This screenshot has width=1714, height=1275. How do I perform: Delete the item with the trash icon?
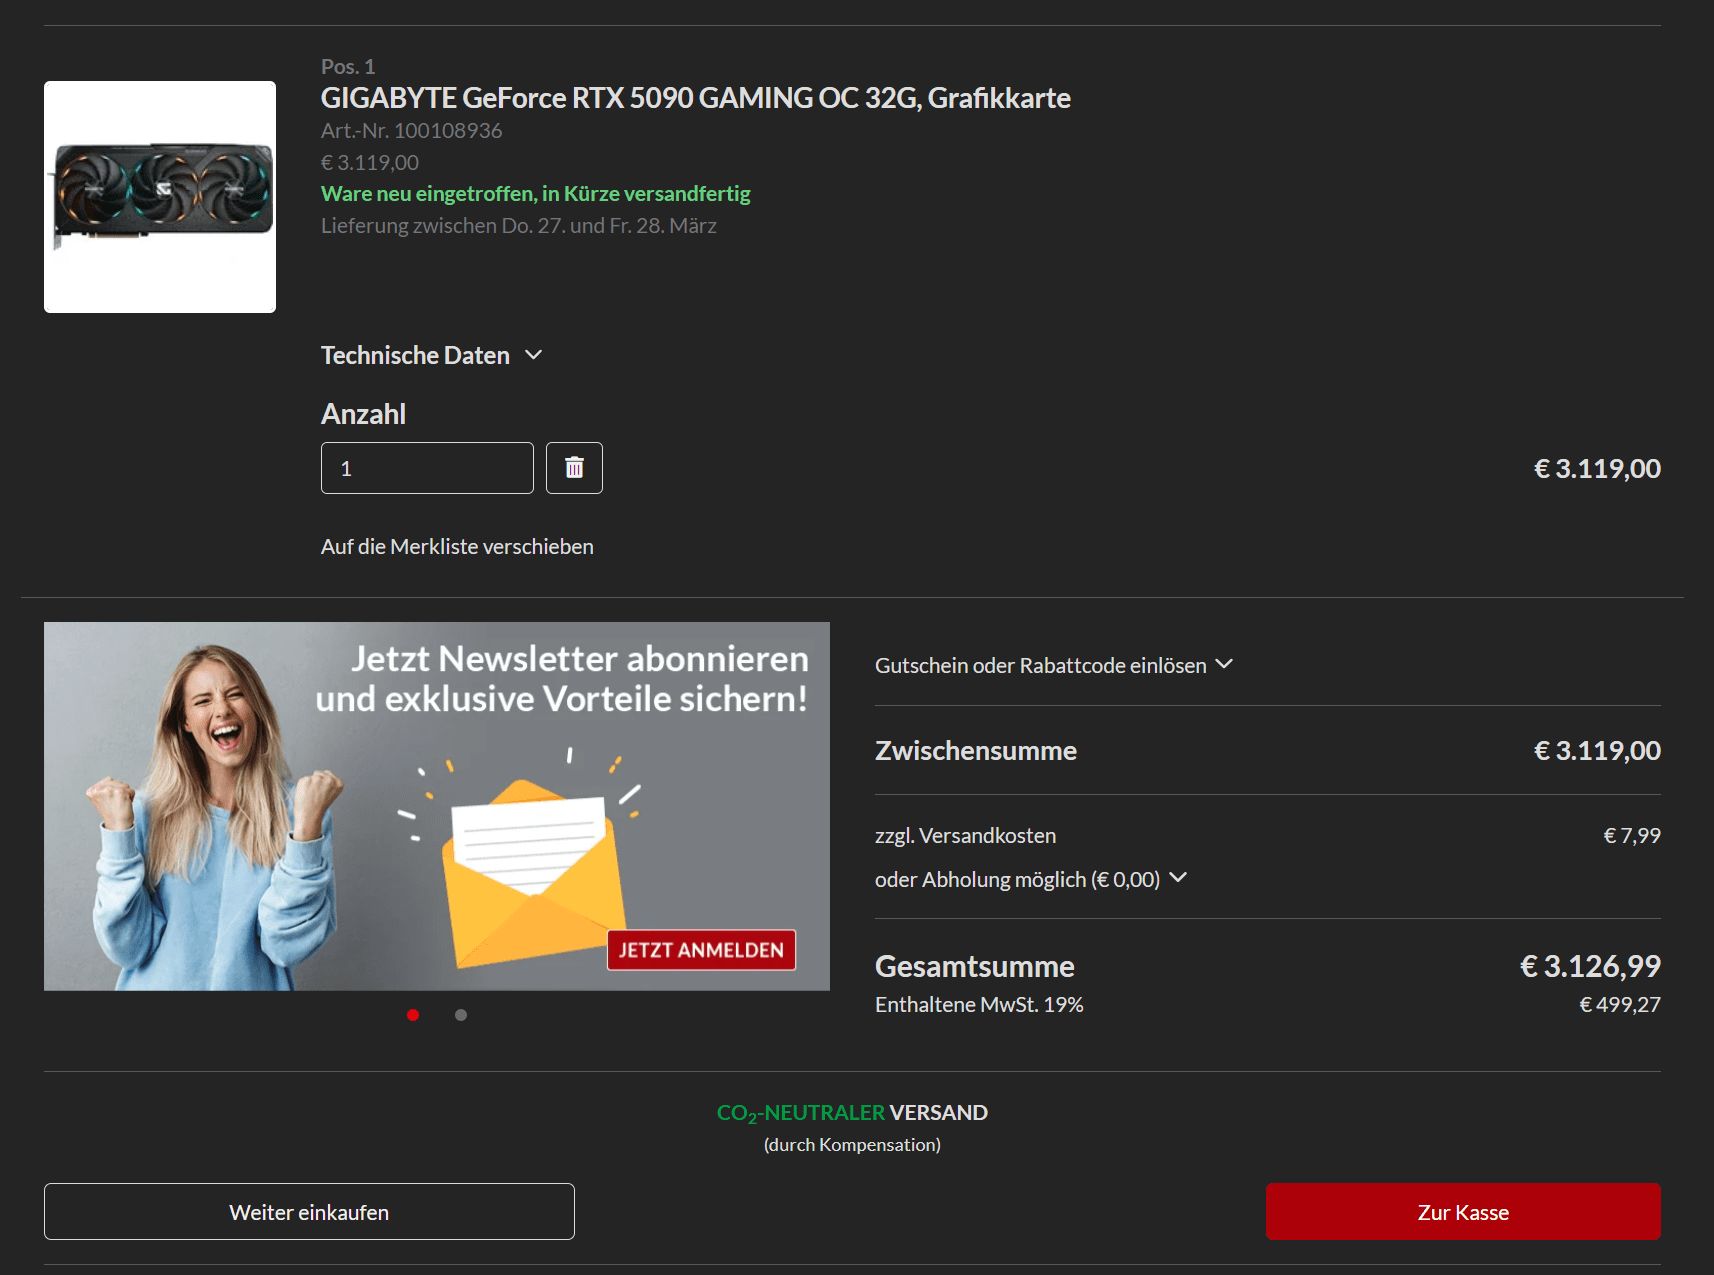(574, 468)
